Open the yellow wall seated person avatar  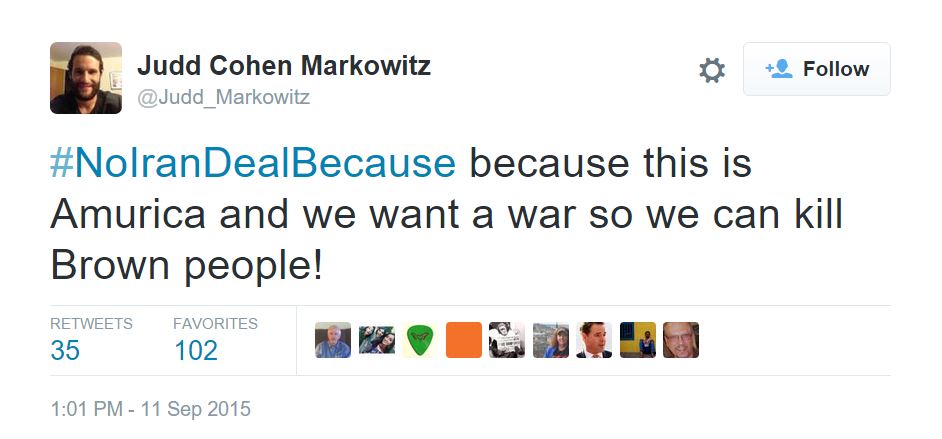point(638,340)
